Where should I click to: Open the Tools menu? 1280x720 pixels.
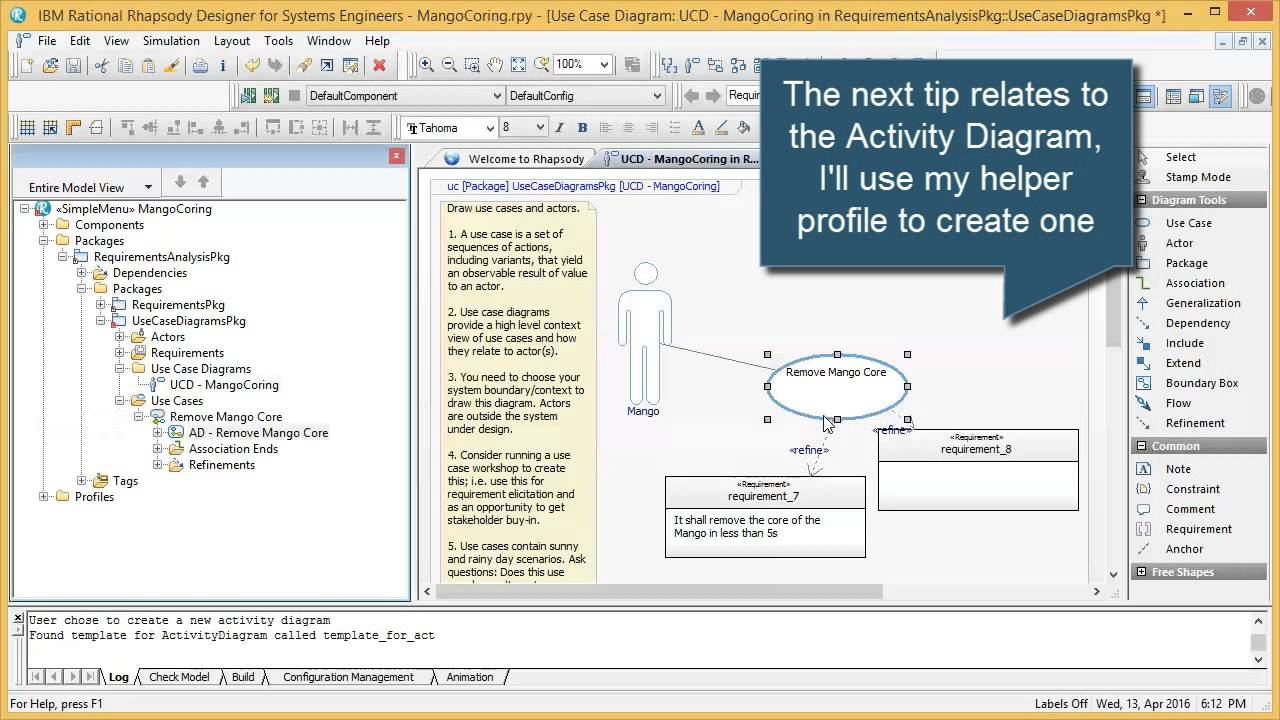(x=278, y=41)
